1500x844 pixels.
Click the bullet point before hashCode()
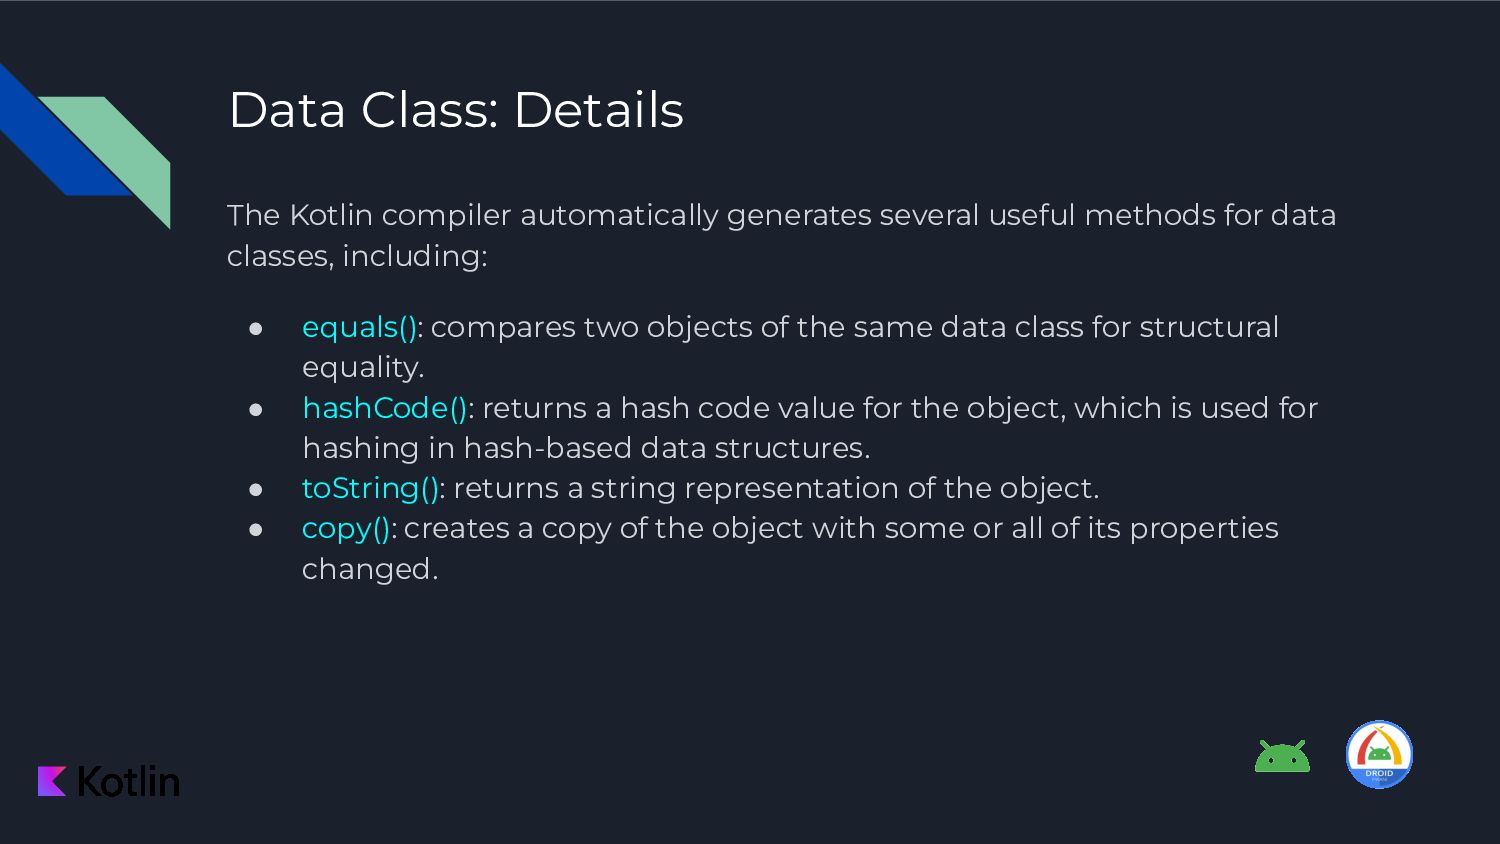click(256, 409)
